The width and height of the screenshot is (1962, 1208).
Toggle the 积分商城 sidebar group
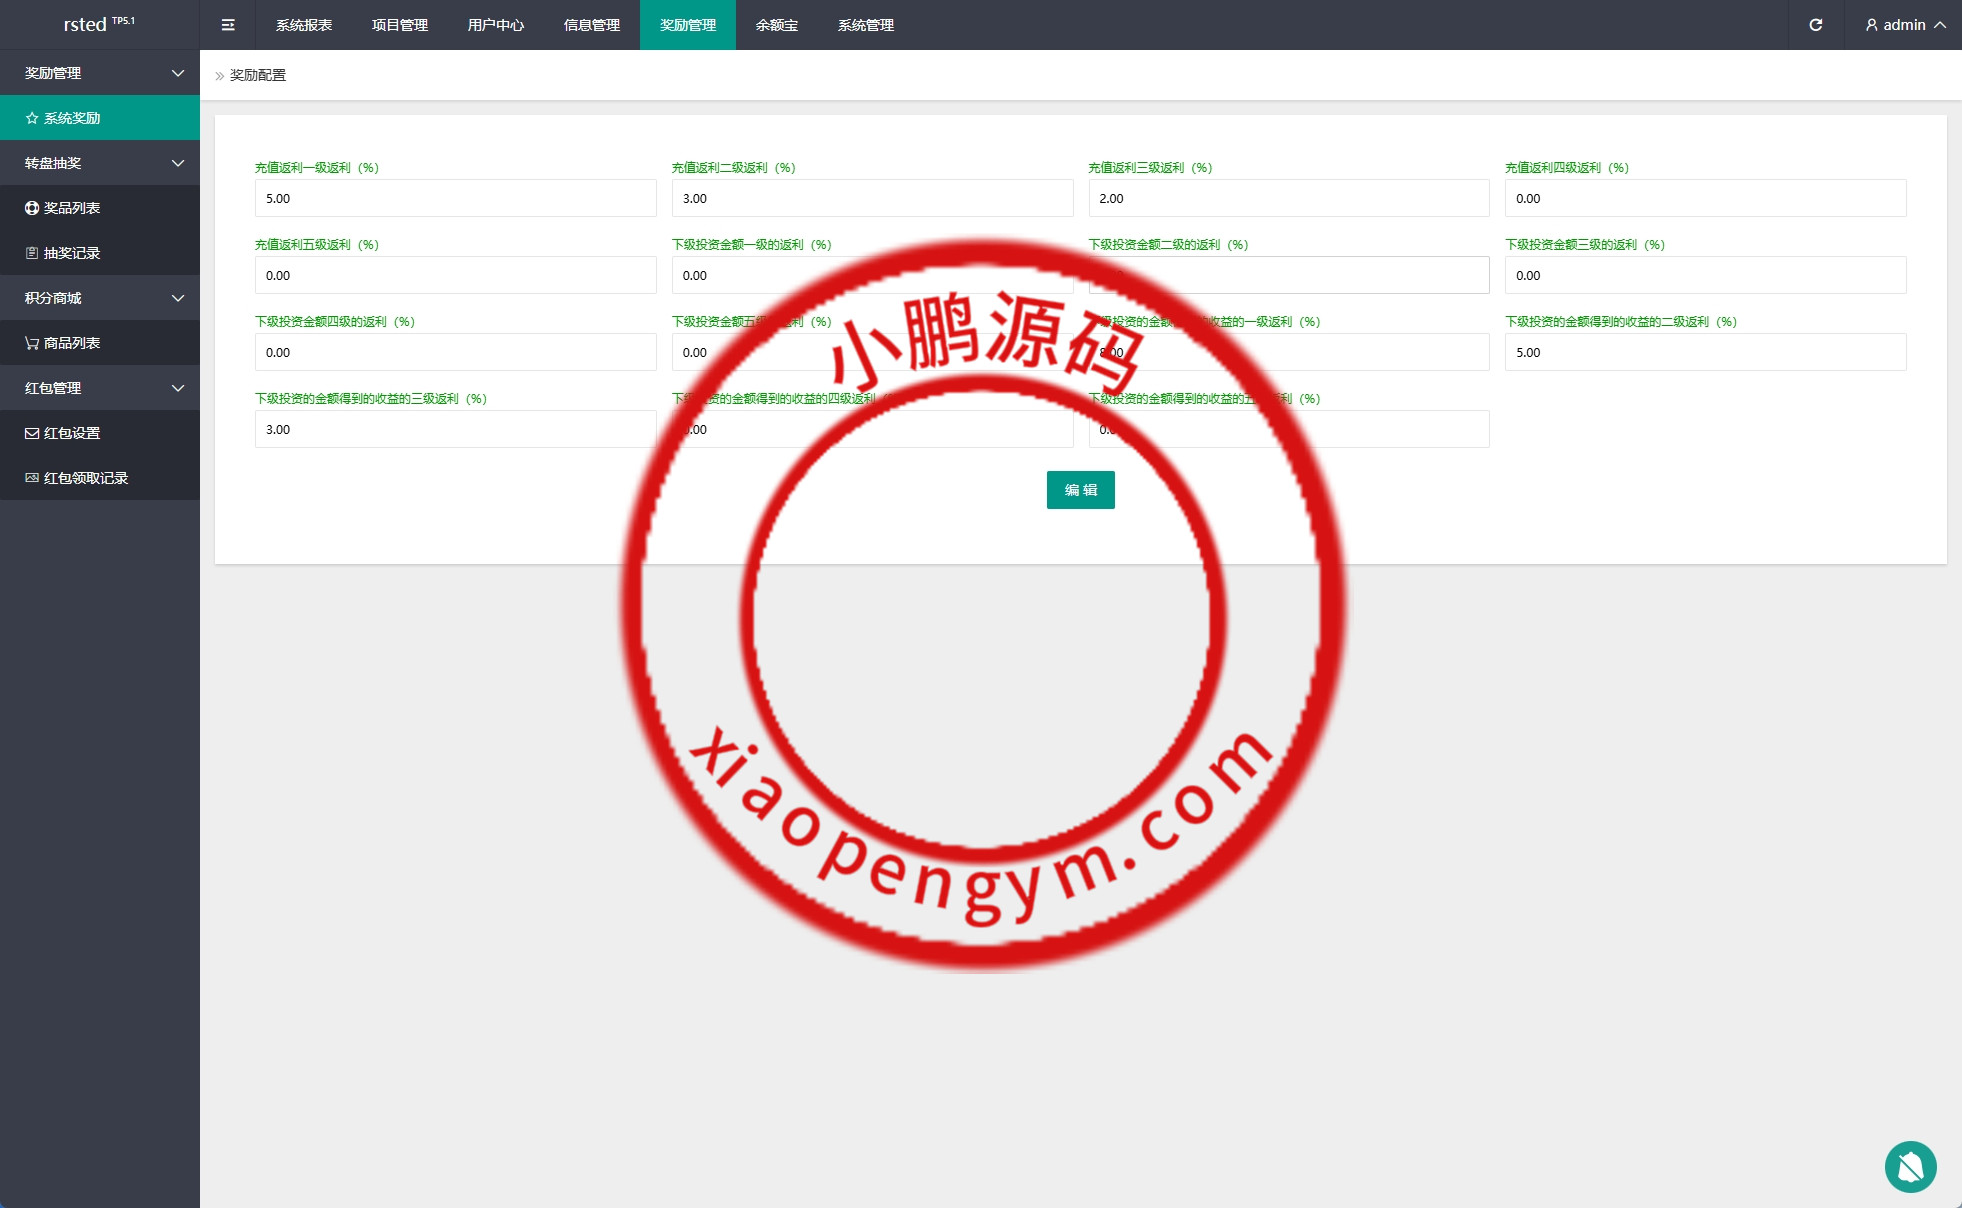point(100,298)
